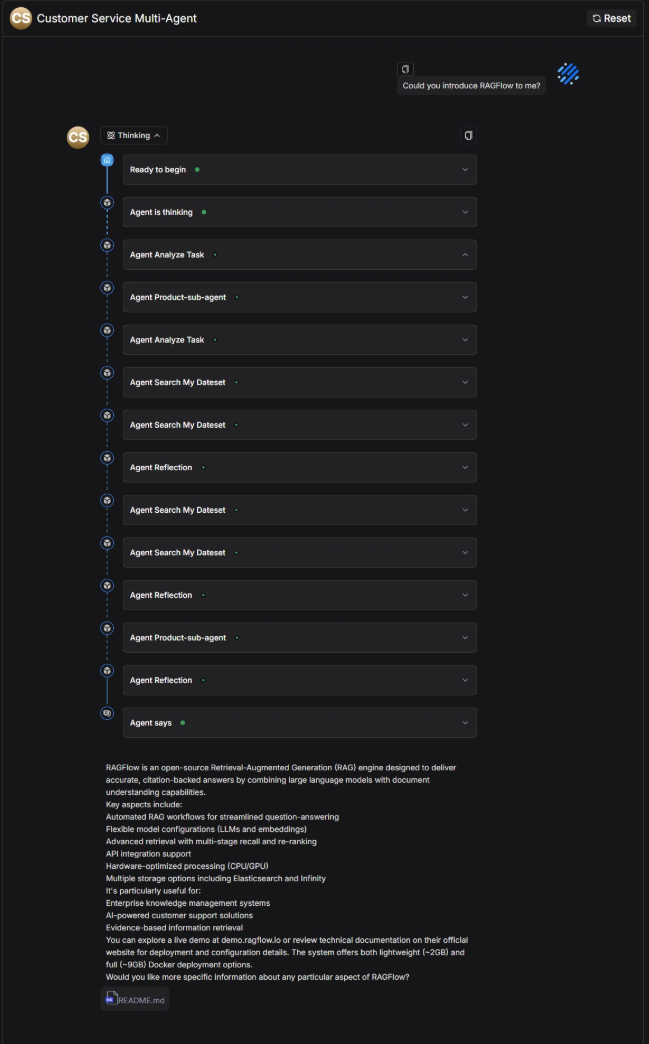Open the README.md attachment
This screenshot has width=649, height=1044.
[x=134, y=998]
